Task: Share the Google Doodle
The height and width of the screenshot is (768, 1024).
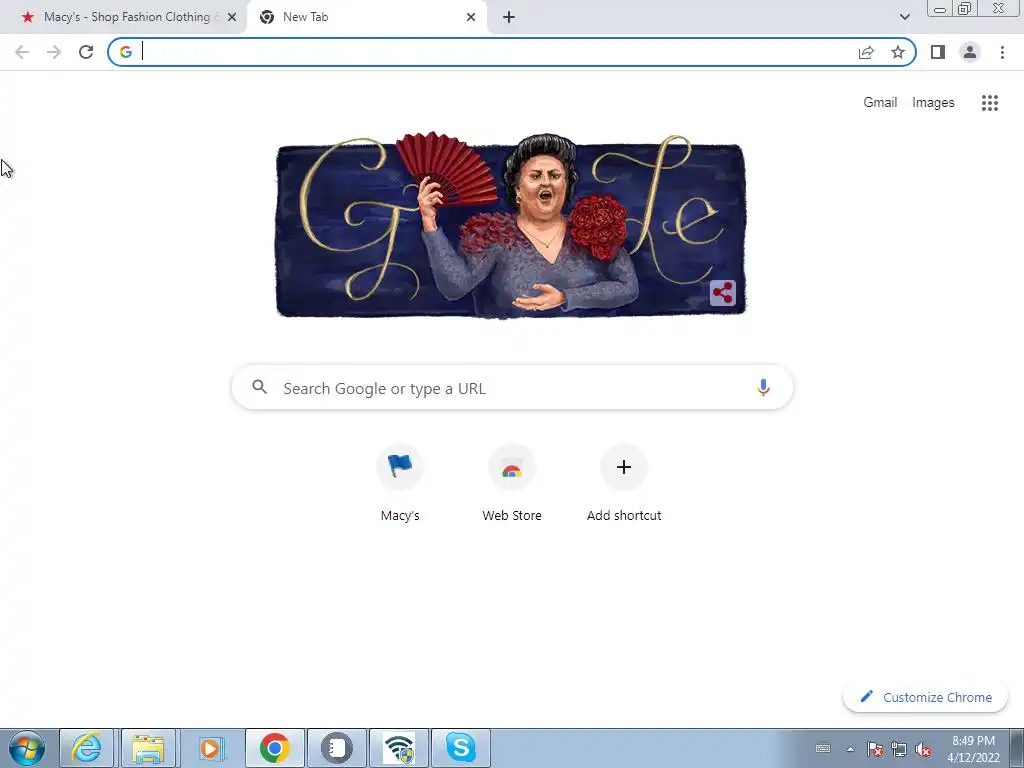Action: click(722, 293)
